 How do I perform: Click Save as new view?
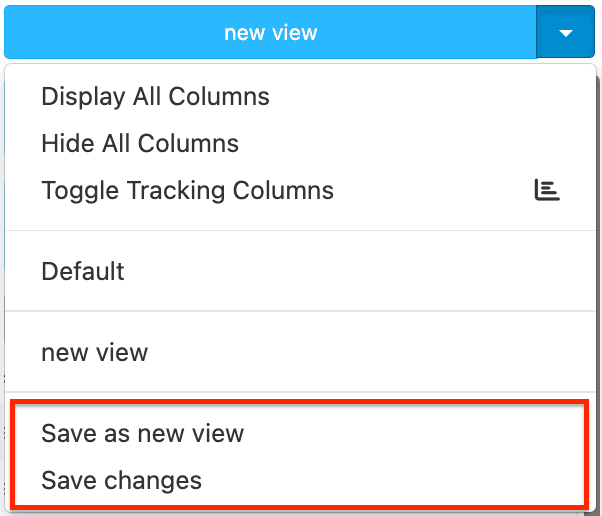point(142,433)
